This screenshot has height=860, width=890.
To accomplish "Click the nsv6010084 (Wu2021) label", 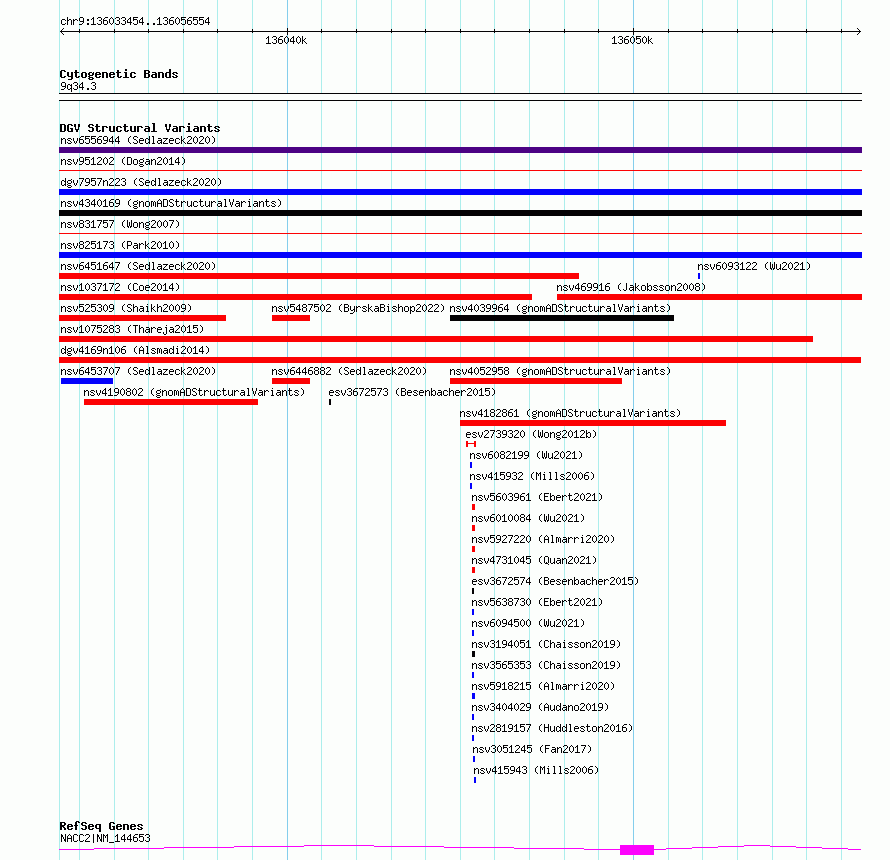I will tap(528, 518).
